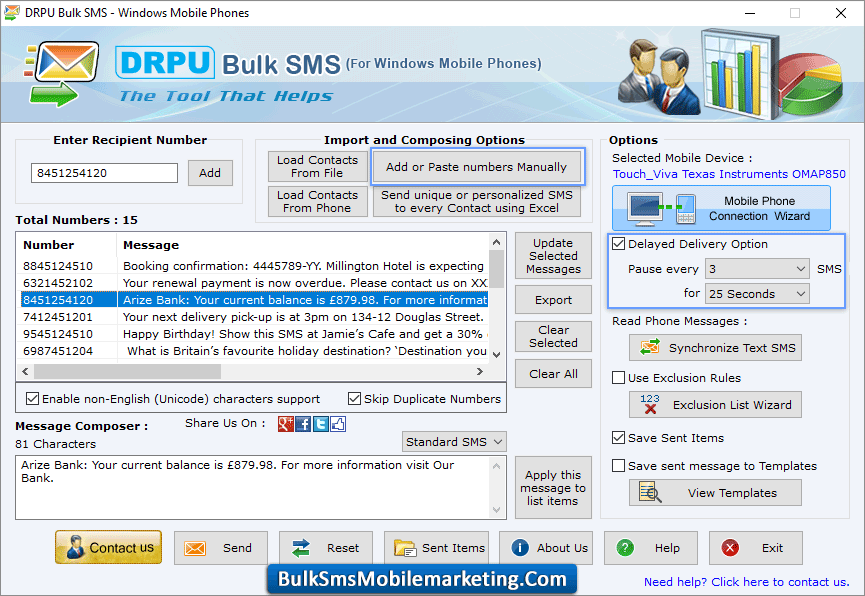
Task: Select row with number 6987451204
Action: tap(254, 351)
